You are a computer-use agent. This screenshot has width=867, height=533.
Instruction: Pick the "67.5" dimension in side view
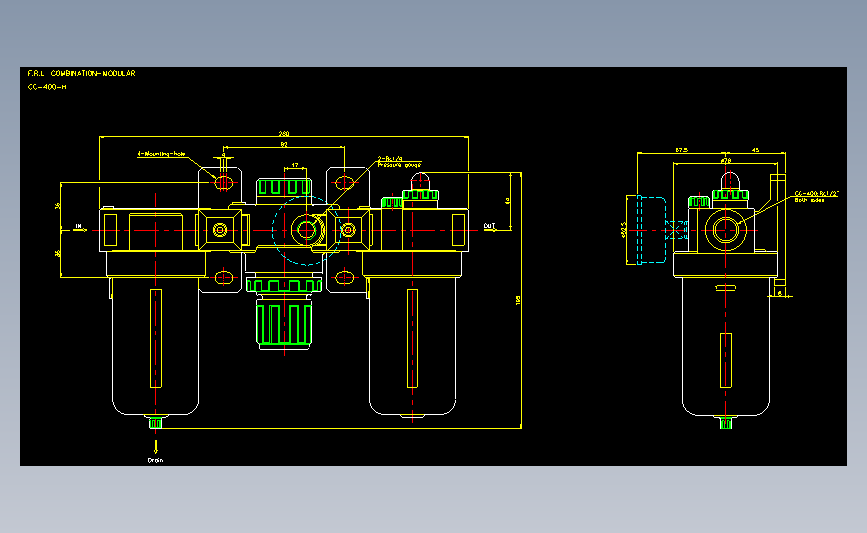tap(682, 150)
